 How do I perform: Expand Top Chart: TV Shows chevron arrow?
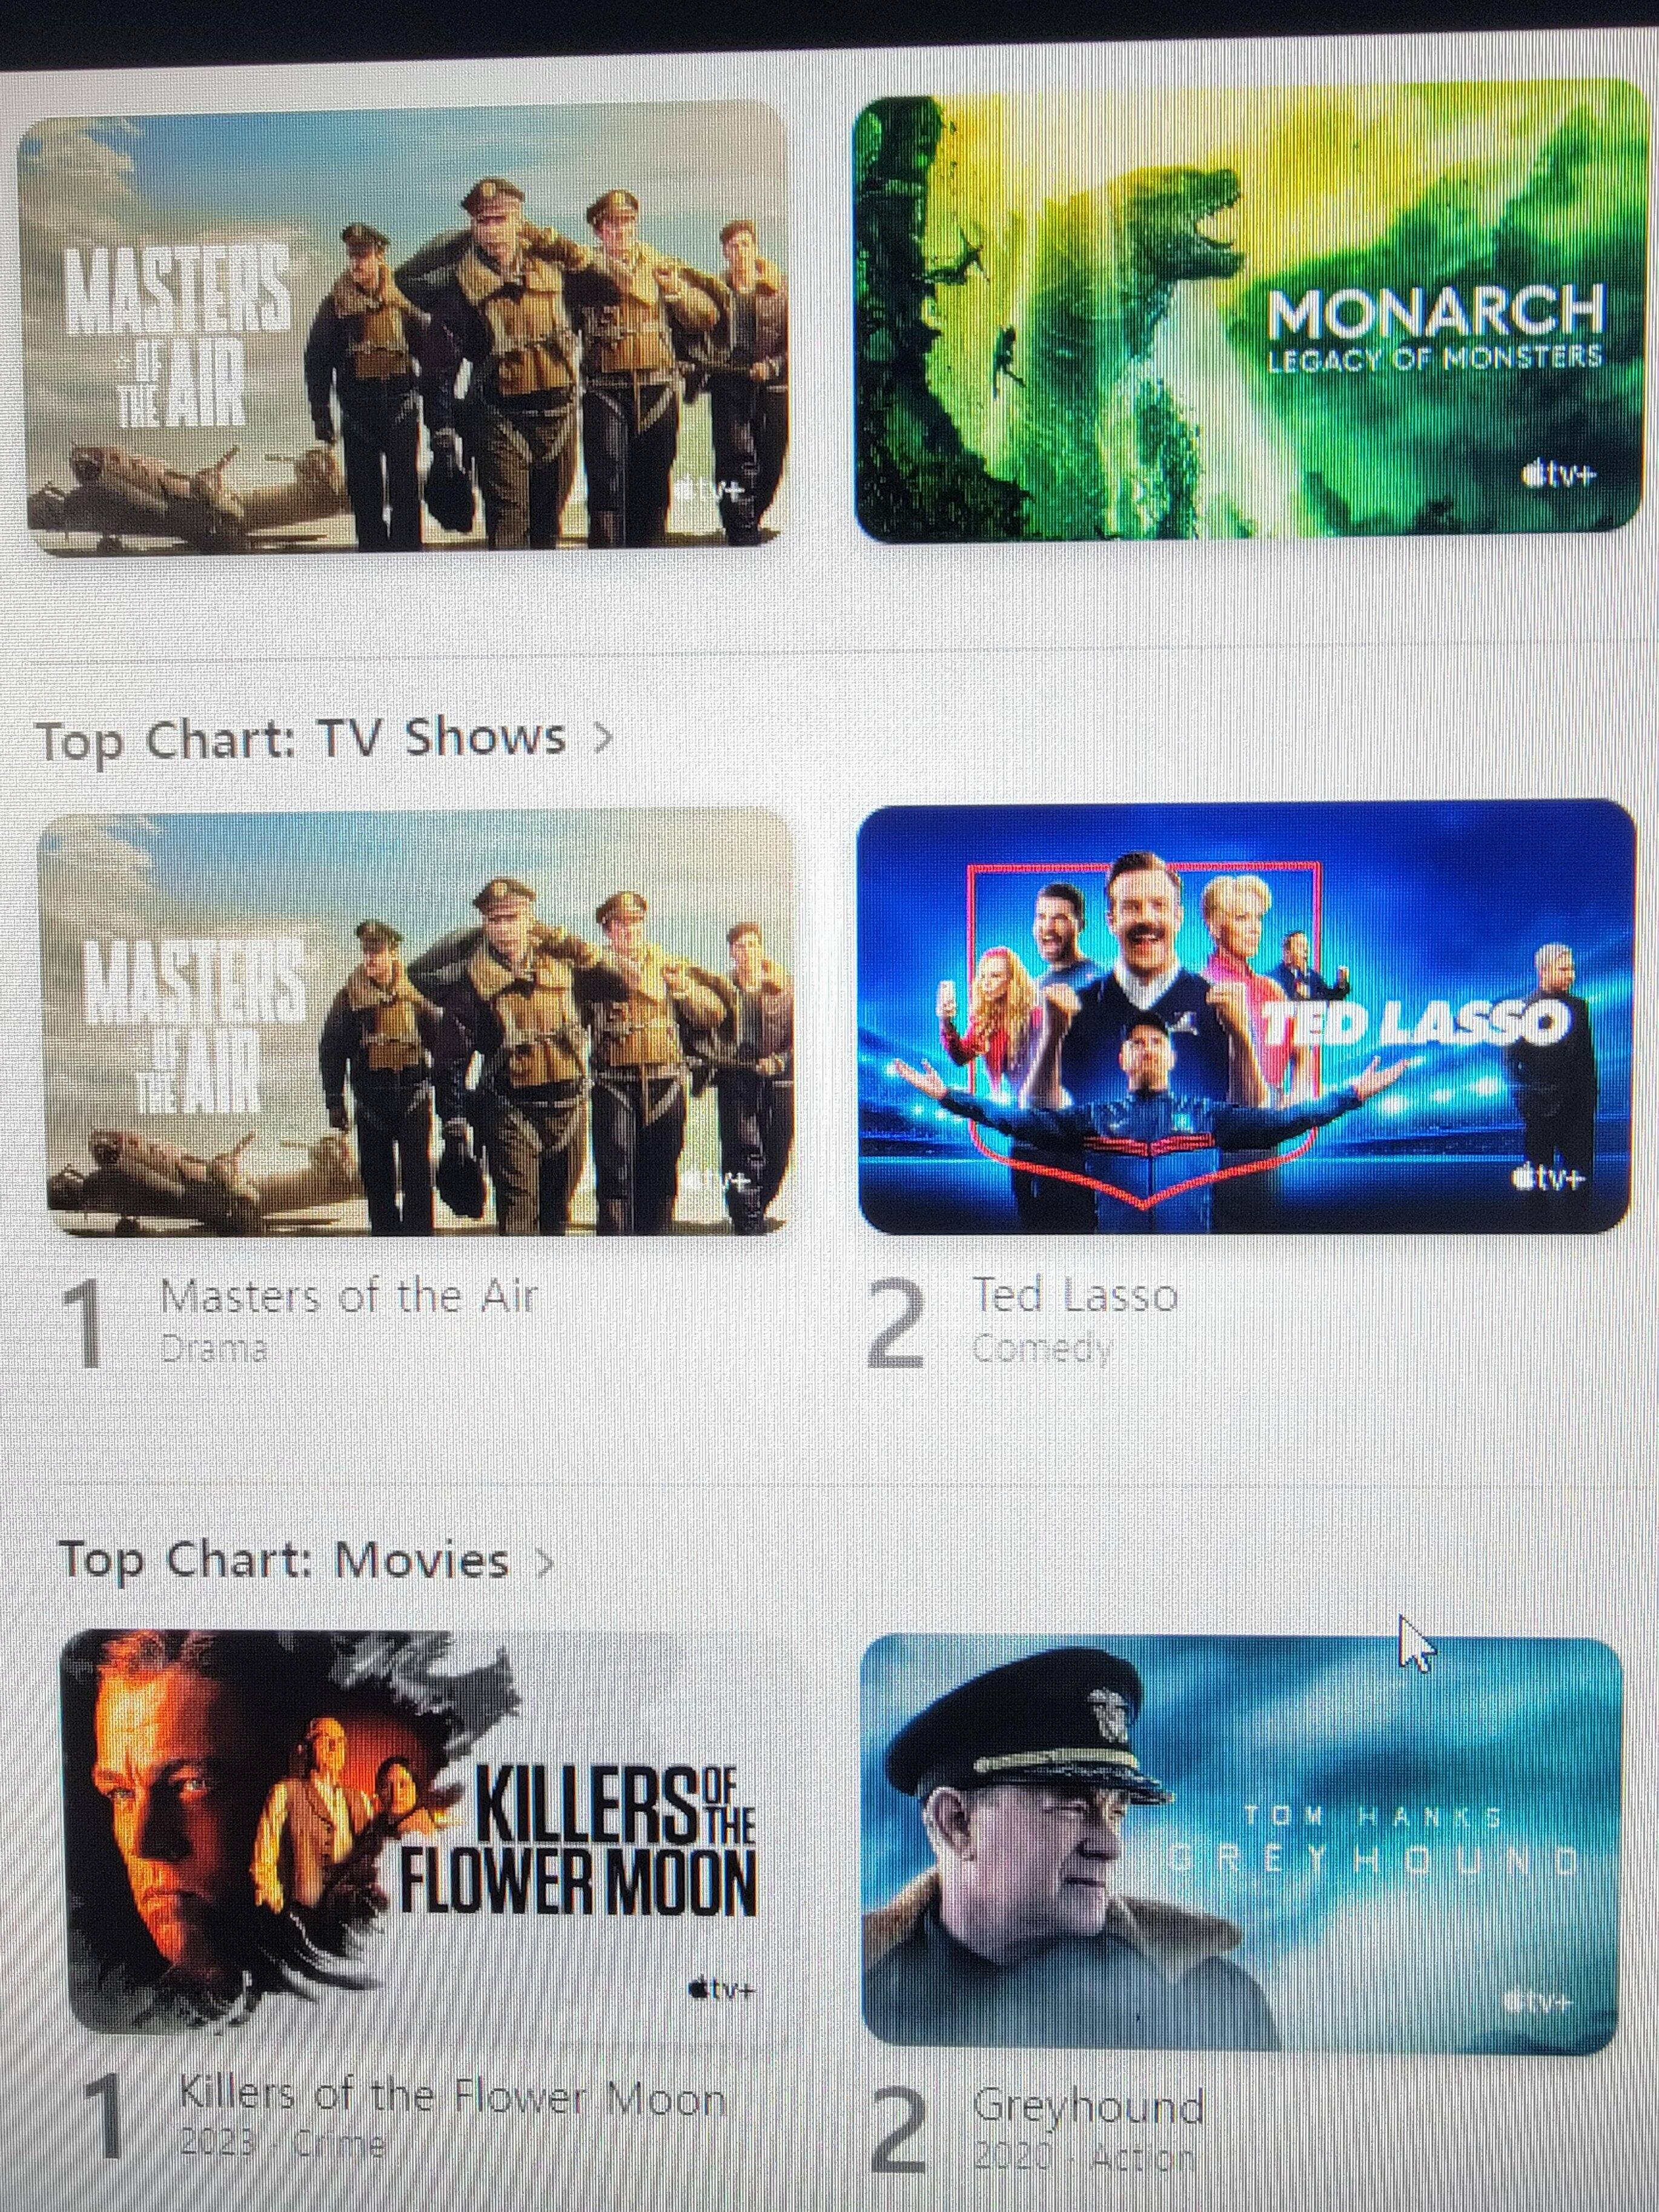coord(601,738)
